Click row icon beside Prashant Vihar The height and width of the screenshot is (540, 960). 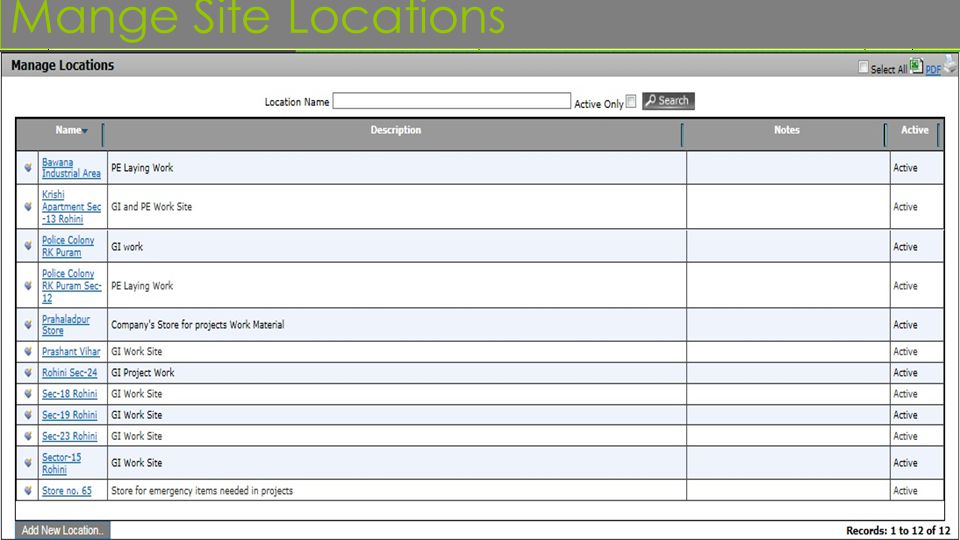tap(28, 351)
